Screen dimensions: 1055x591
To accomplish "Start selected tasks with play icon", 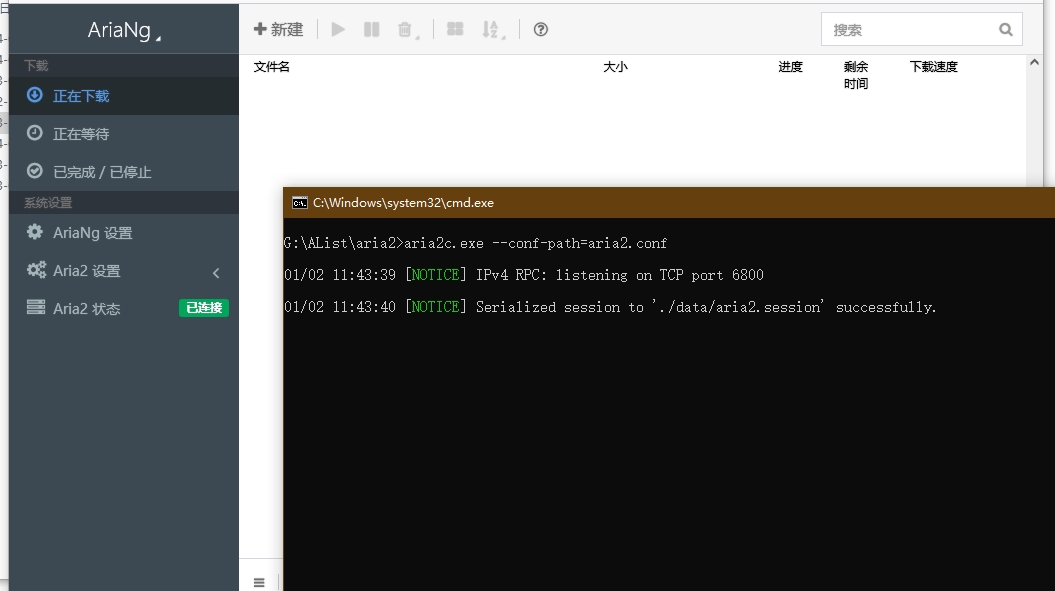I will tap(338, 30).
